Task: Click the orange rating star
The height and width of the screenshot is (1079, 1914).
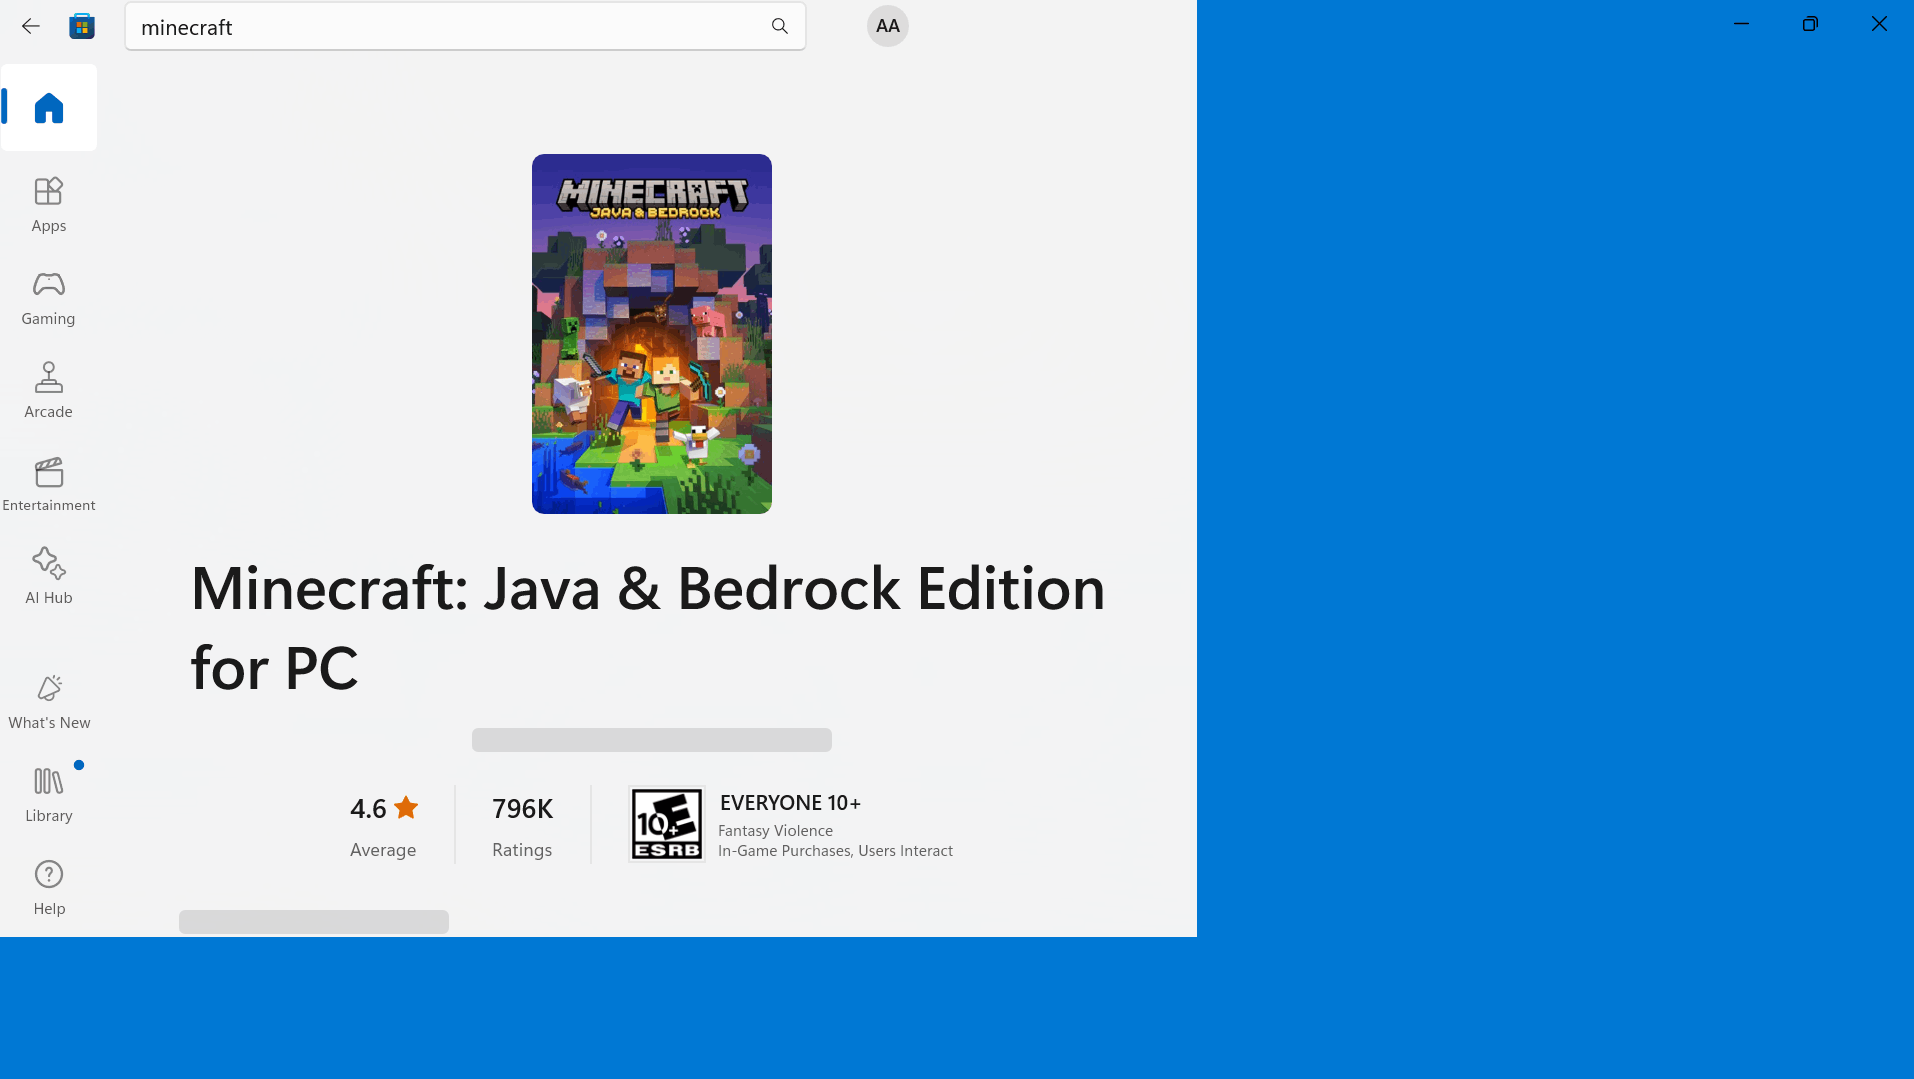Action: 406,807
